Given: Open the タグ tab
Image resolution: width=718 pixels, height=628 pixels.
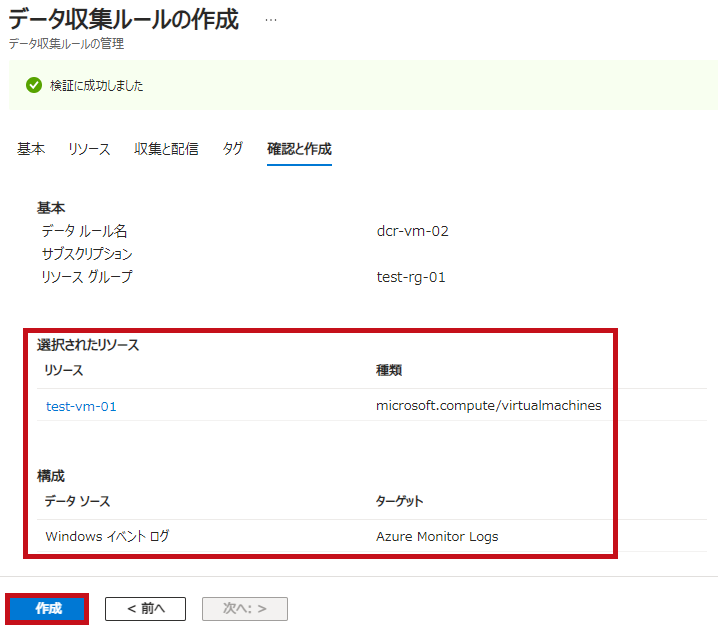Looking at the screenshot, I should tap(233, 149).
